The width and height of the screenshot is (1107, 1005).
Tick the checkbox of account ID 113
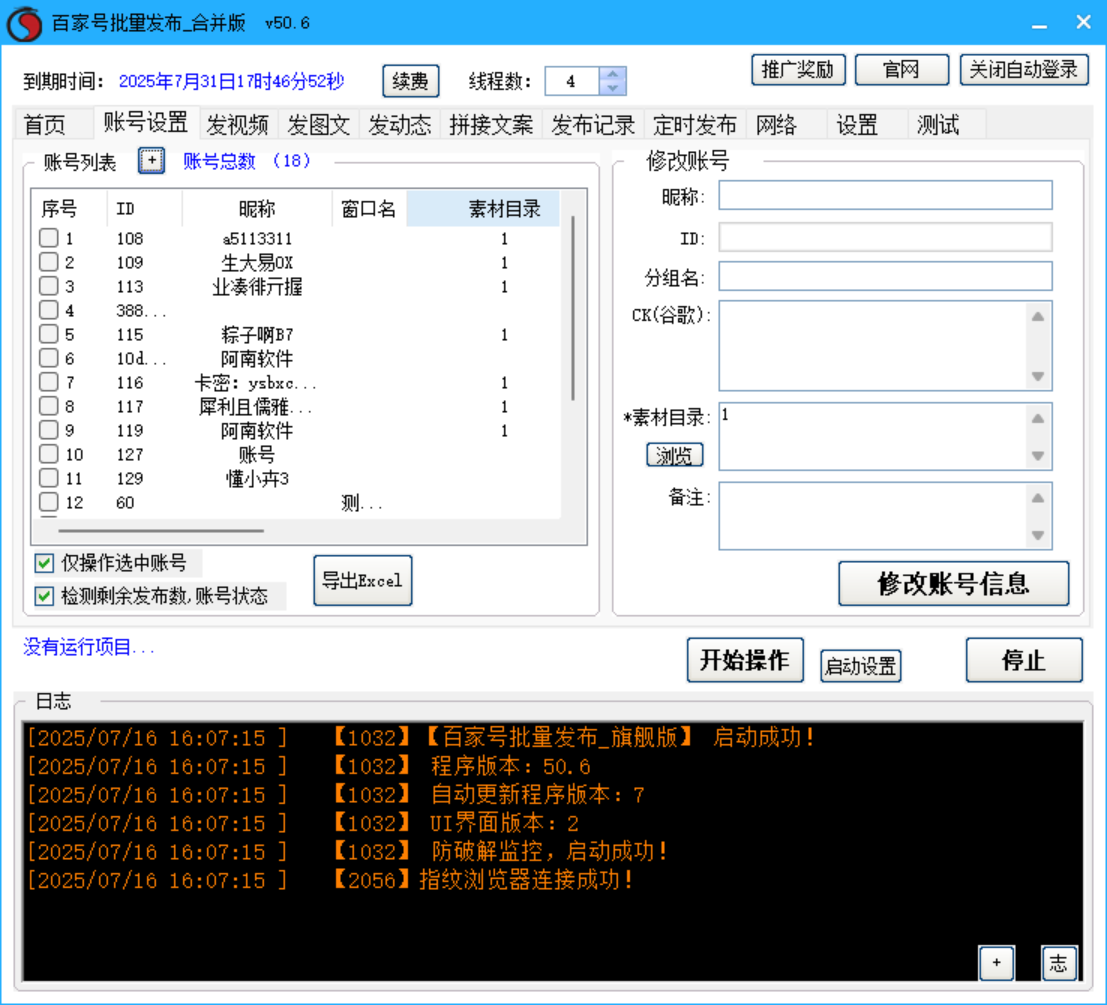point(49,286)
